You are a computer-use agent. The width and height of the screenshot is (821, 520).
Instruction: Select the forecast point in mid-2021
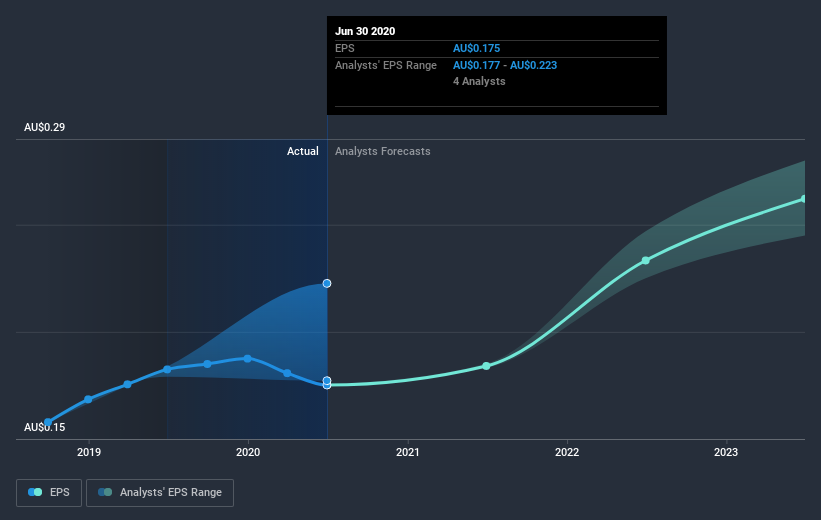(x=486, y=366)
